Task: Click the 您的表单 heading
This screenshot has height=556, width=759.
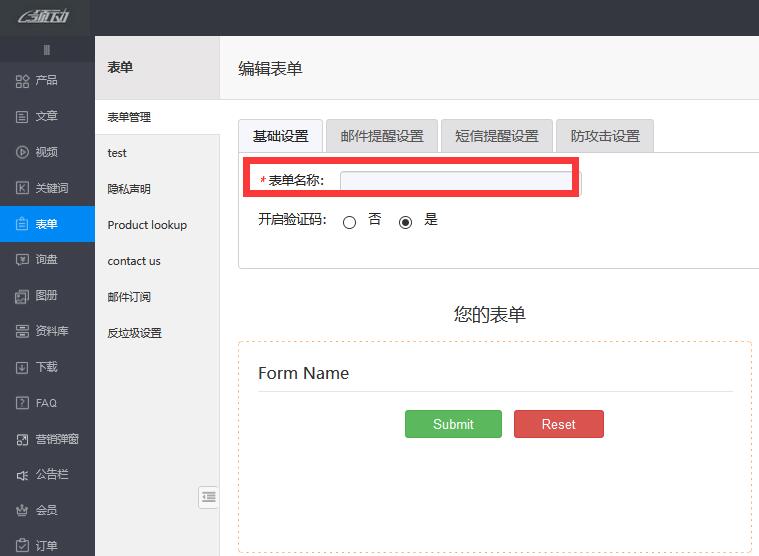Action: (489, 315)
